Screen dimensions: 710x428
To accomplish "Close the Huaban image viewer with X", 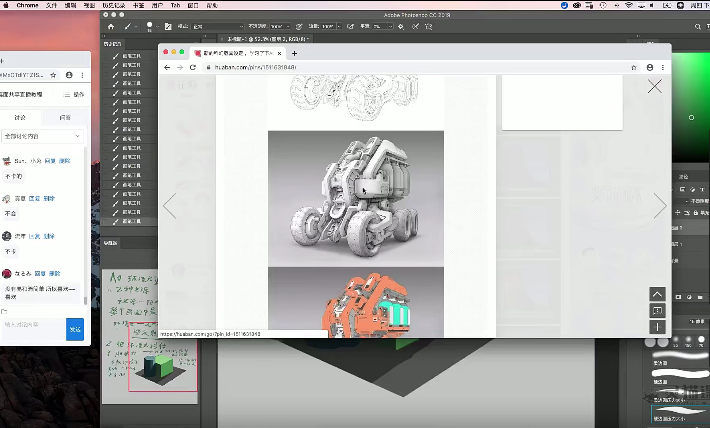I will [654, 87].
